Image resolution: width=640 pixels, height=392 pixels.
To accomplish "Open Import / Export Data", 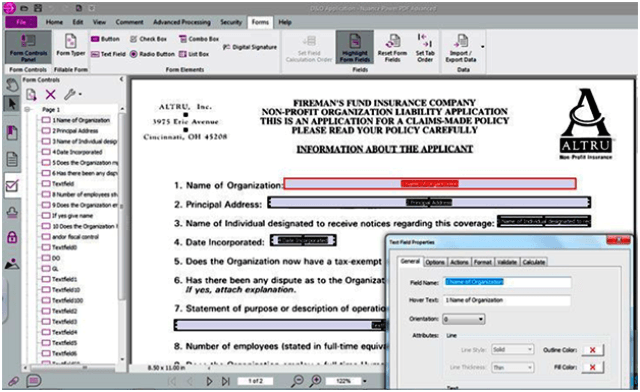I will click(x=461, y=48).
